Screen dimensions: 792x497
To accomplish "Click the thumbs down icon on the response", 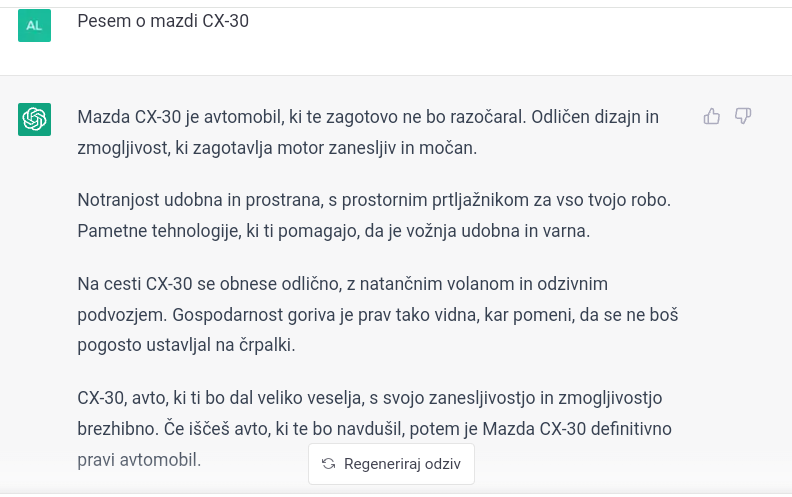I will click(x=743, y=116).
